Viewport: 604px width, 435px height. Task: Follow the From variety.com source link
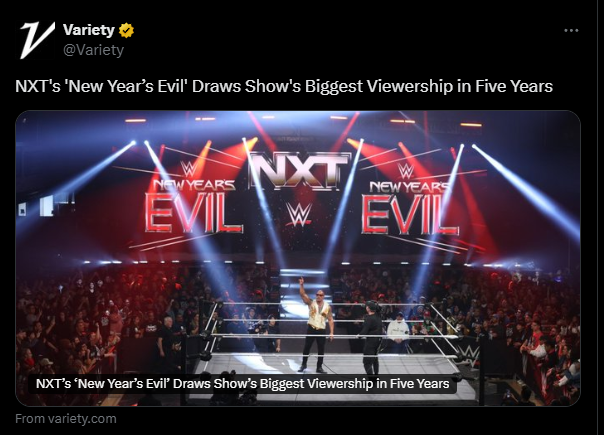click(x=66, y=419)
